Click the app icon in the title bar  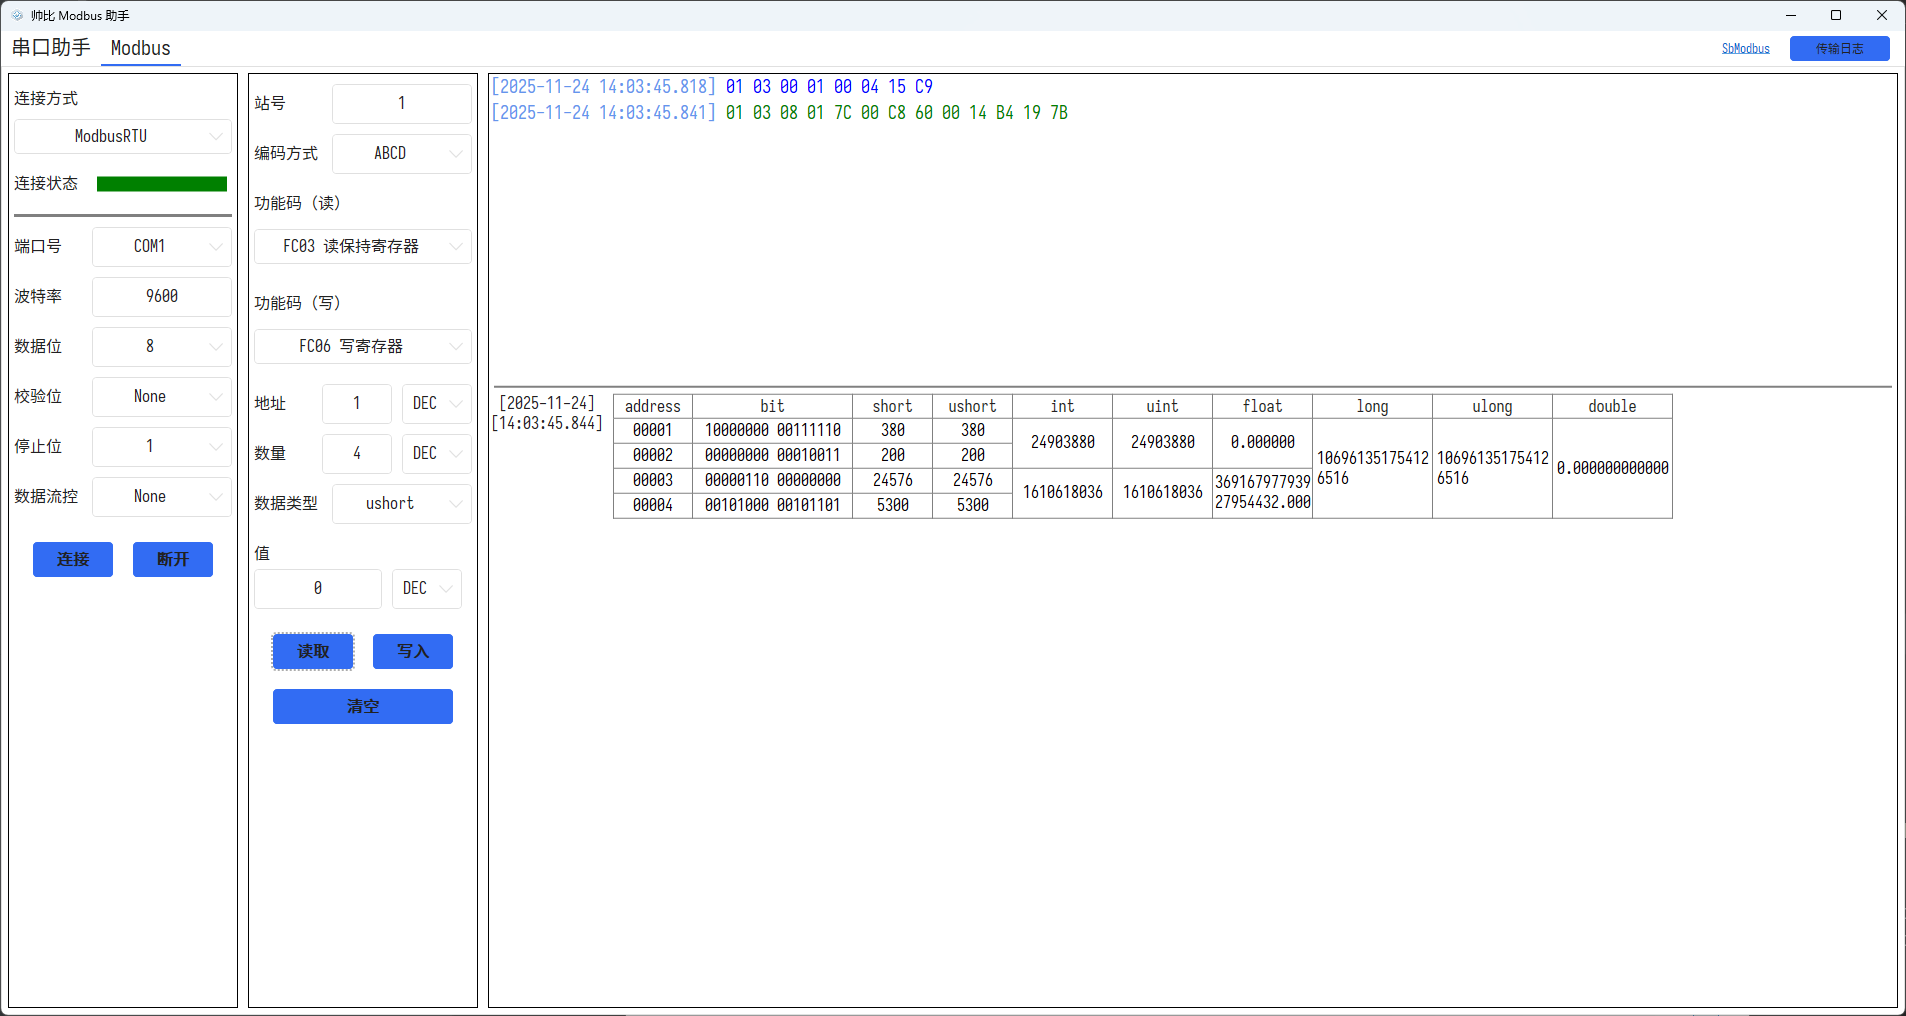(17, 15)
